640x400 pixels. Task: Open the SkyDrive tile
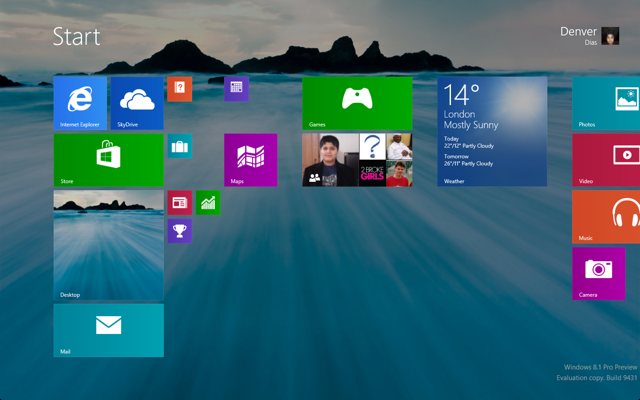tap(137, 103)
